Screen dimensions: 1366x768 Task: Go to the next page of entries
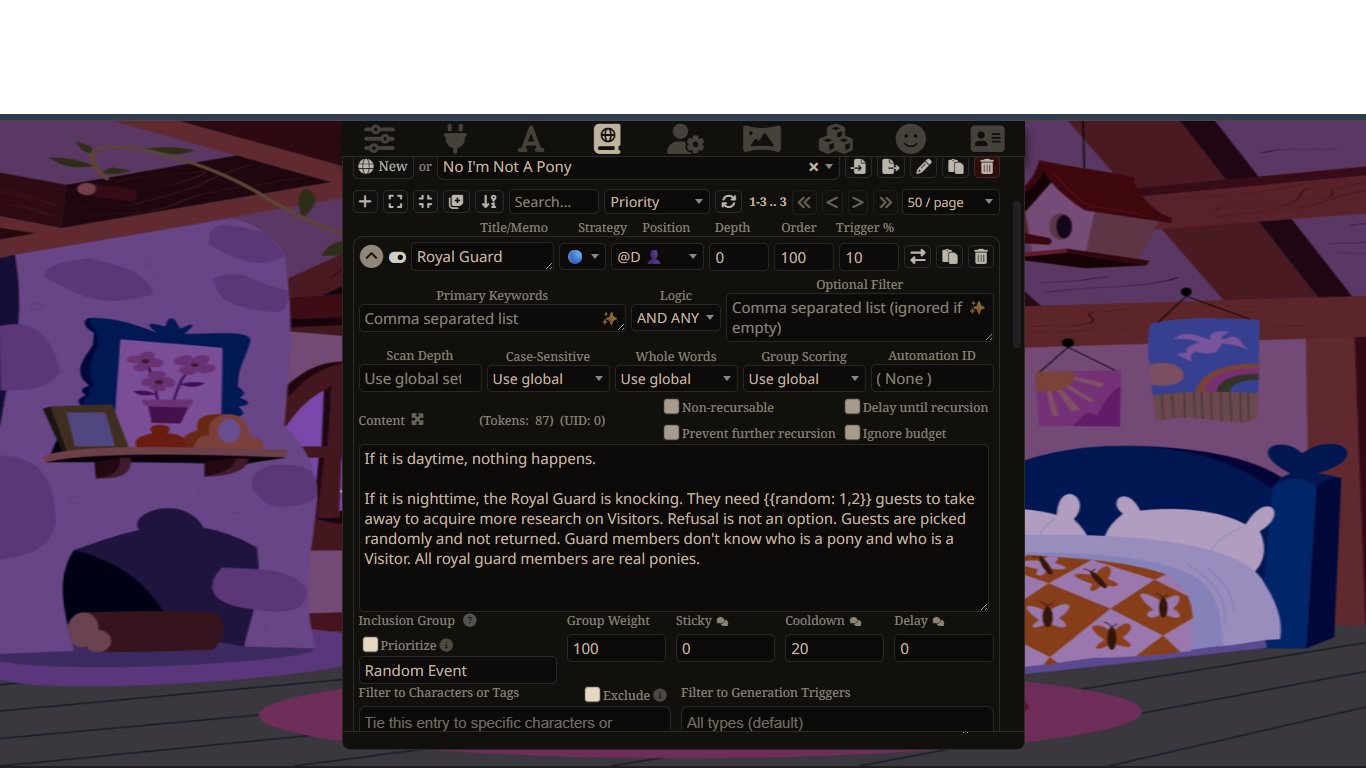click(x=858, y=202)
